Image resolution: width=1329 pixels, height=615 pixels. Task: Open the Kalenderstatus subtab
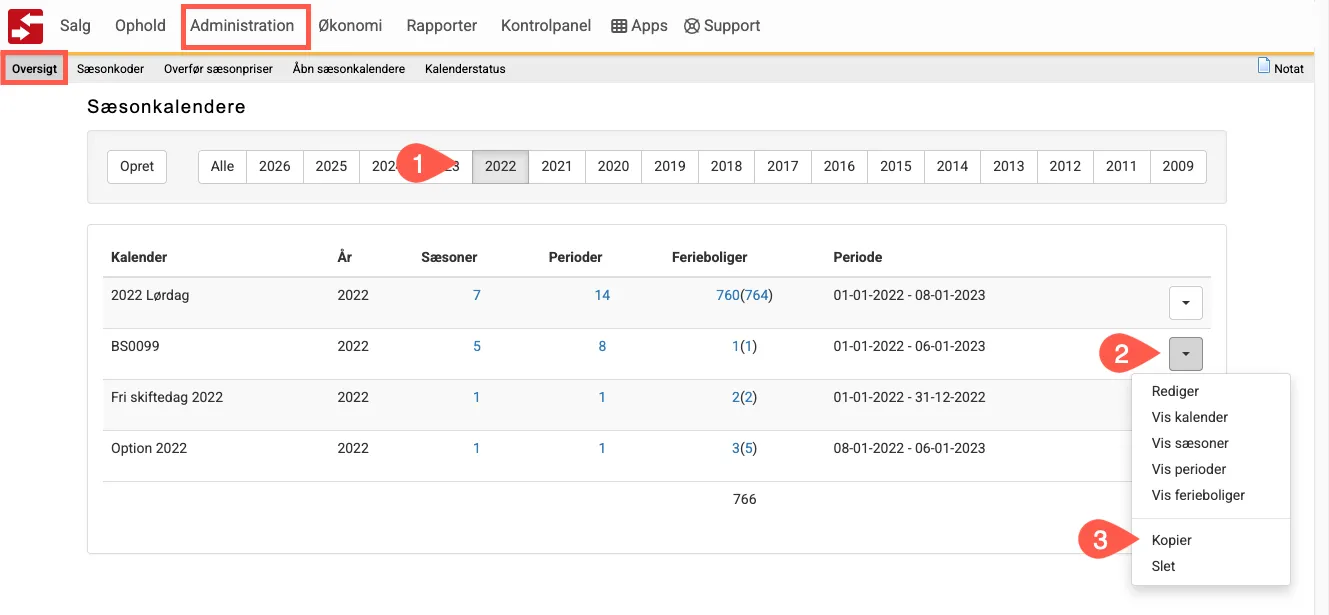(465, 69)
